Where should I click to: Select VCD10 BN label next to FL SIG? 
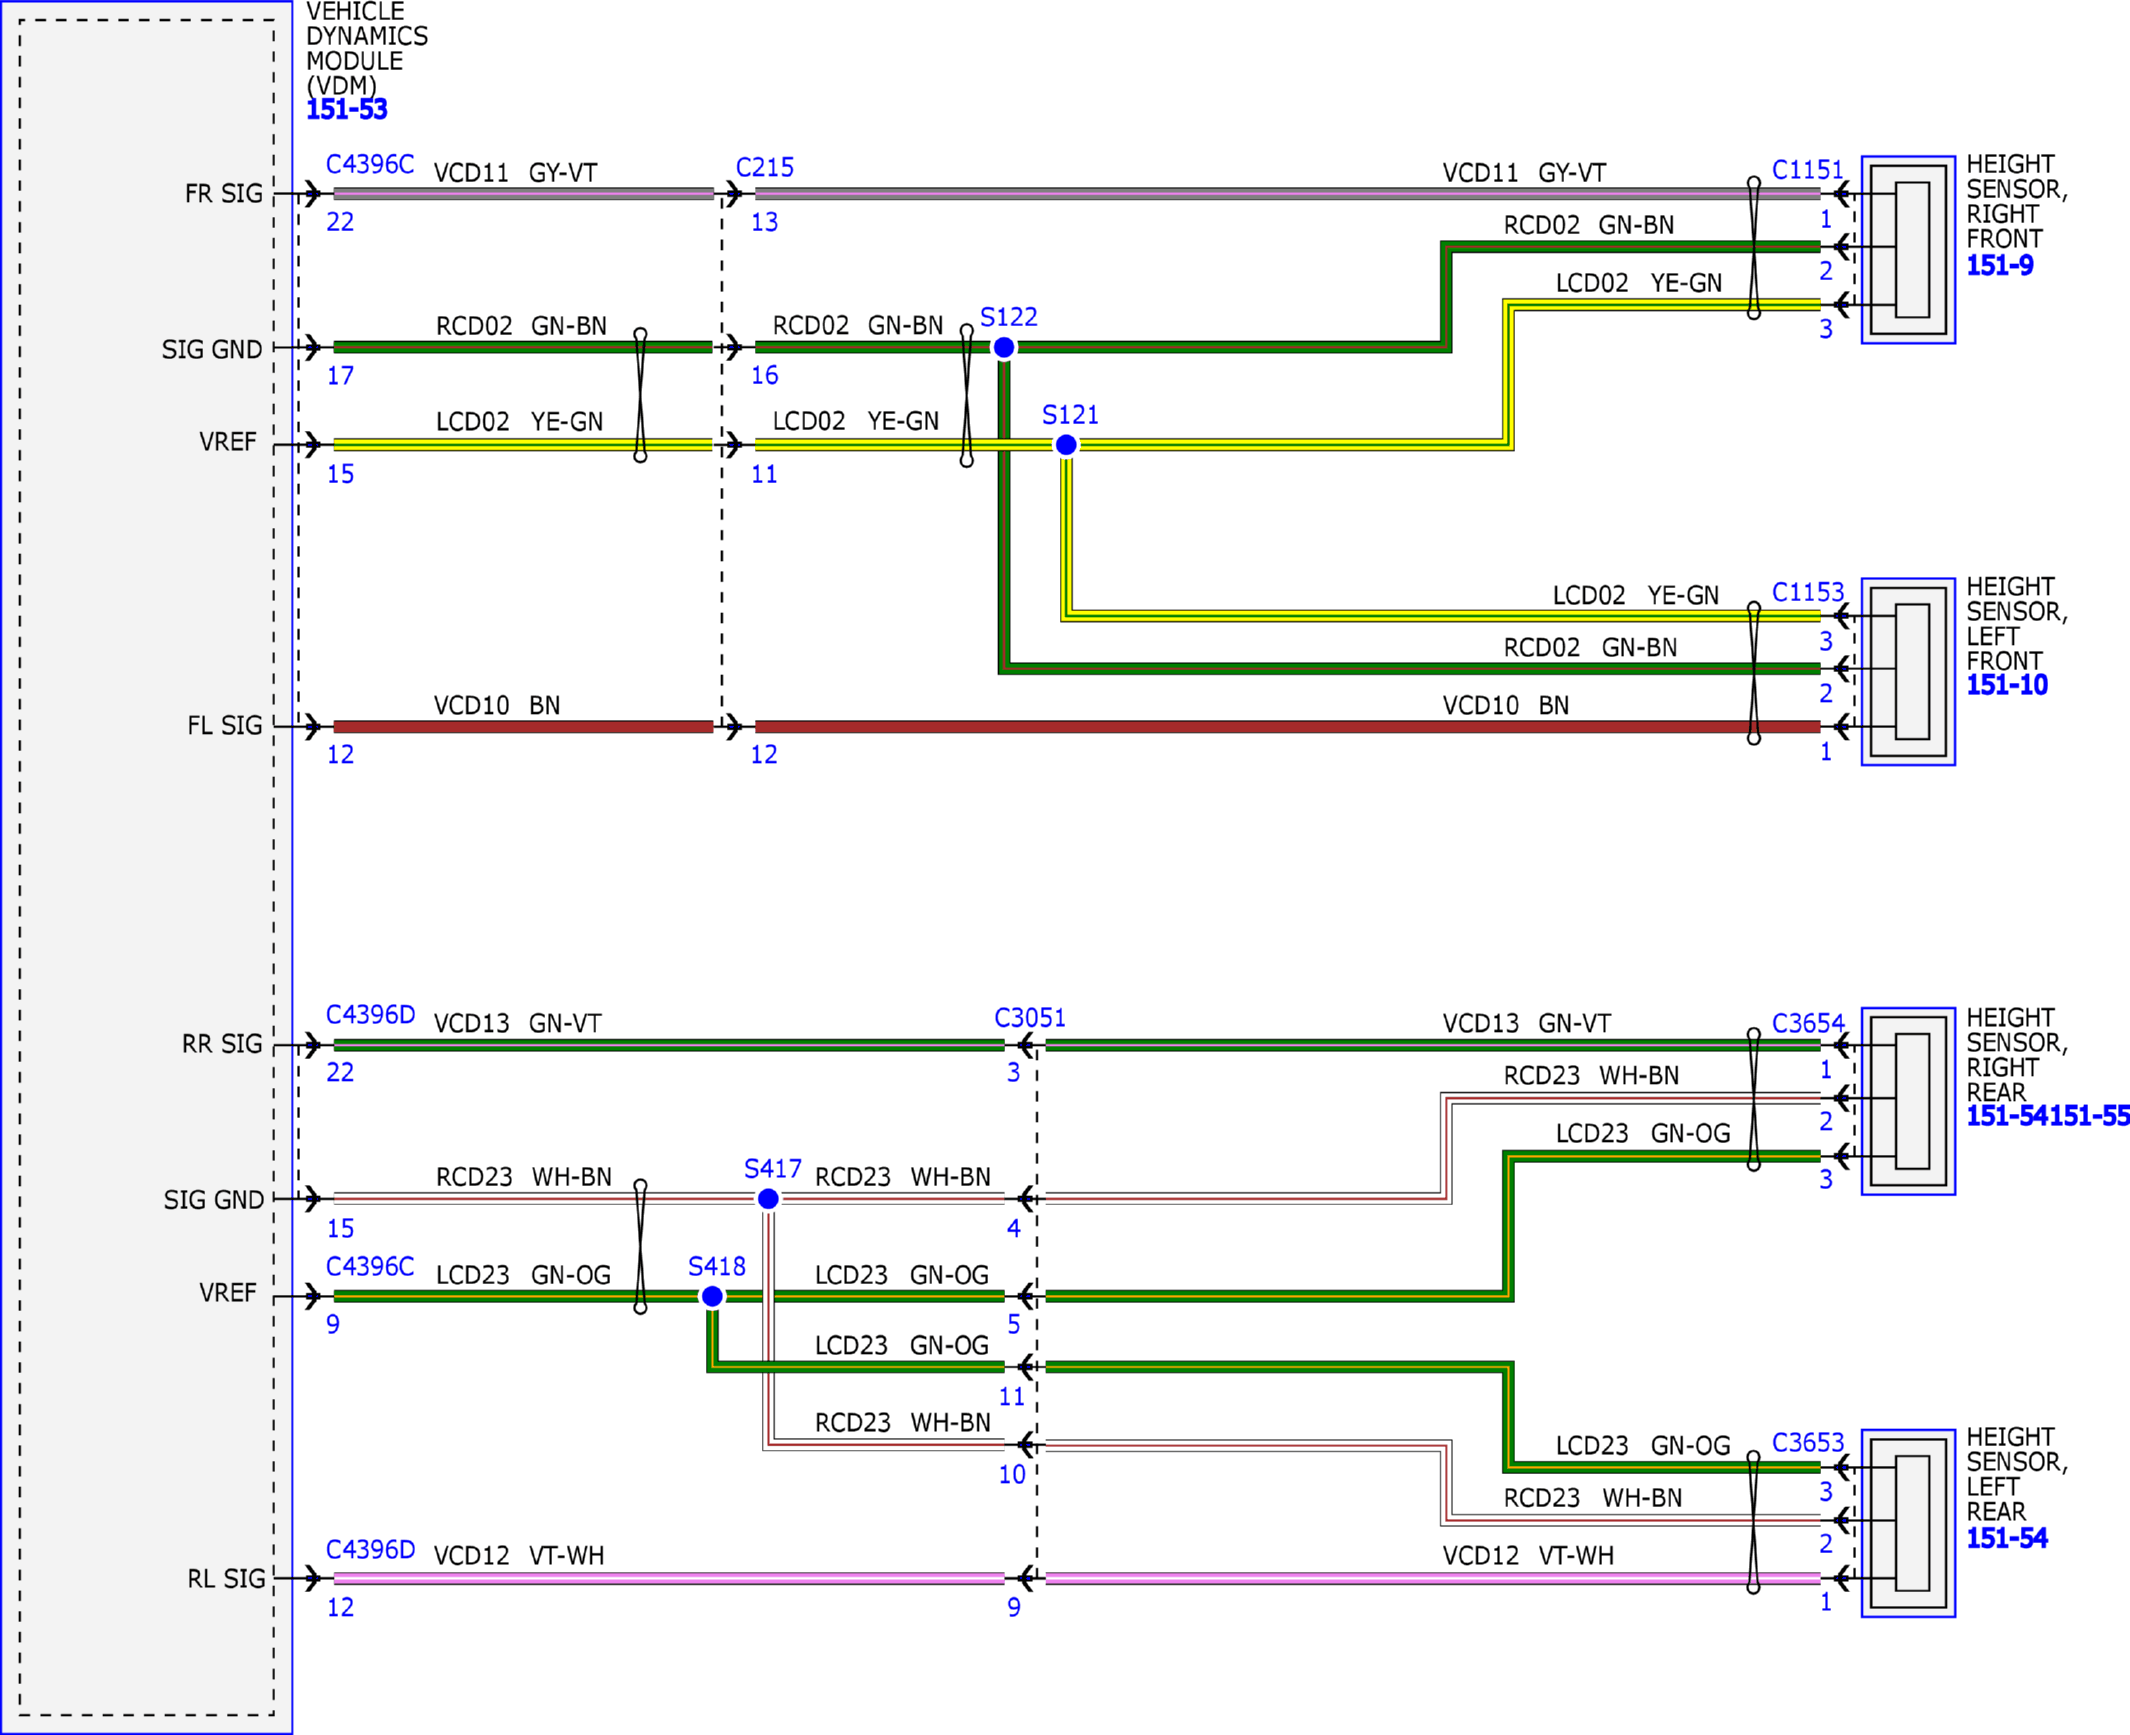coord(497,707)
